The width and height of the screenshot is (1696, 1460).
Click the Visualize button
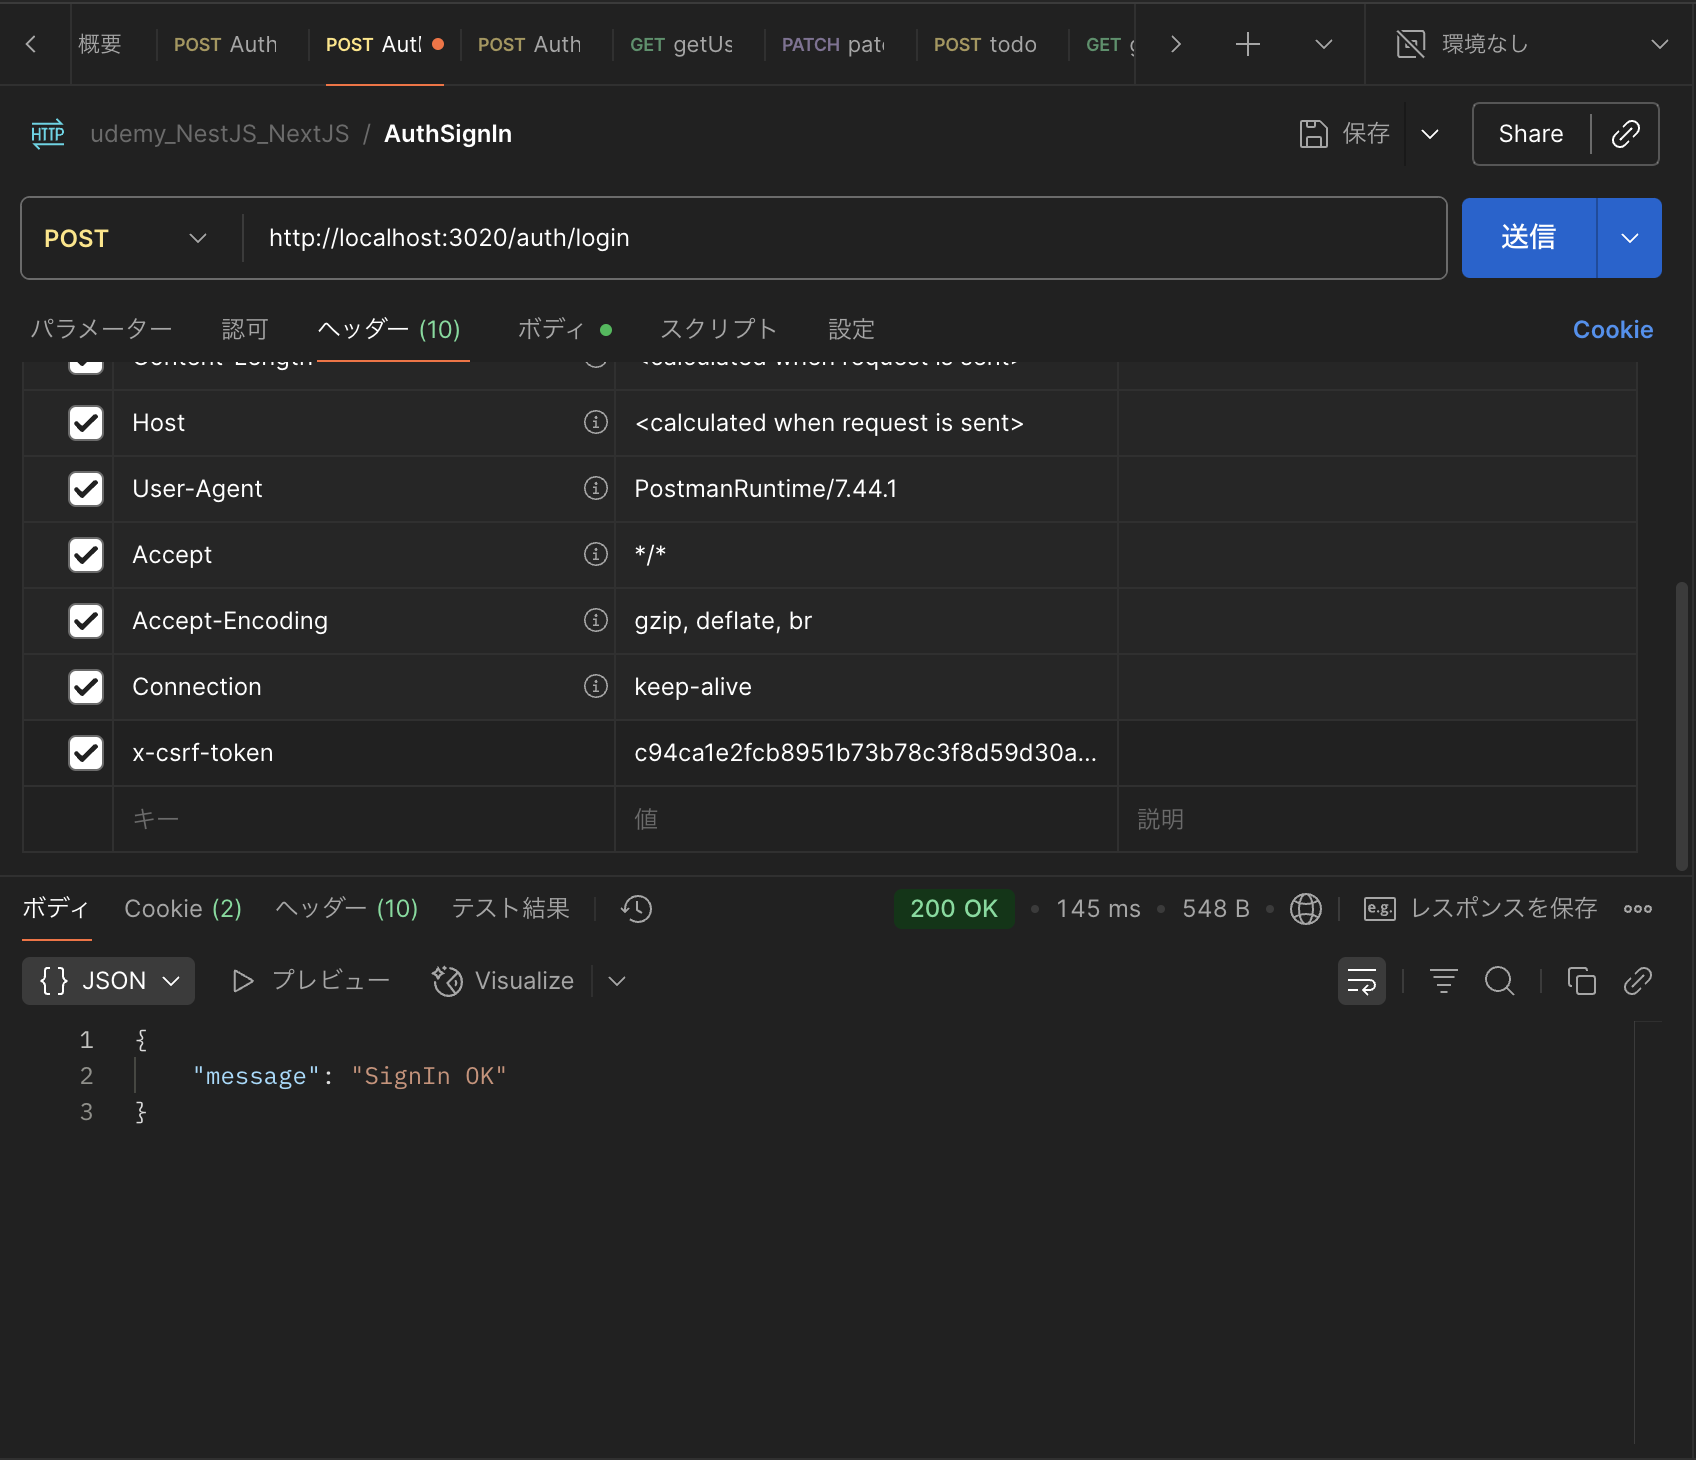503,981
